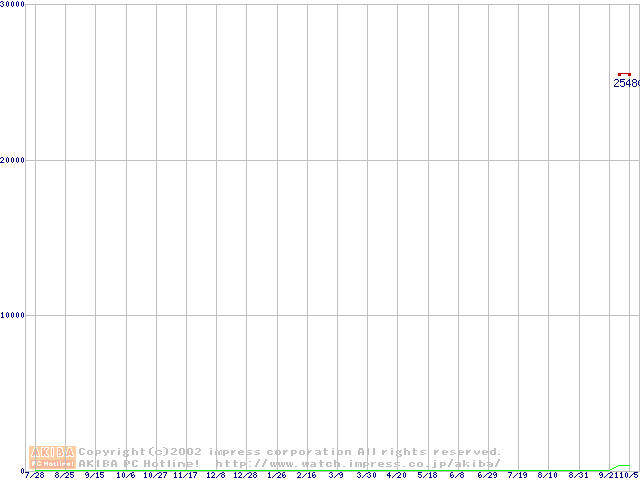Click the 4/20 date on x-axis

(396, 475)
